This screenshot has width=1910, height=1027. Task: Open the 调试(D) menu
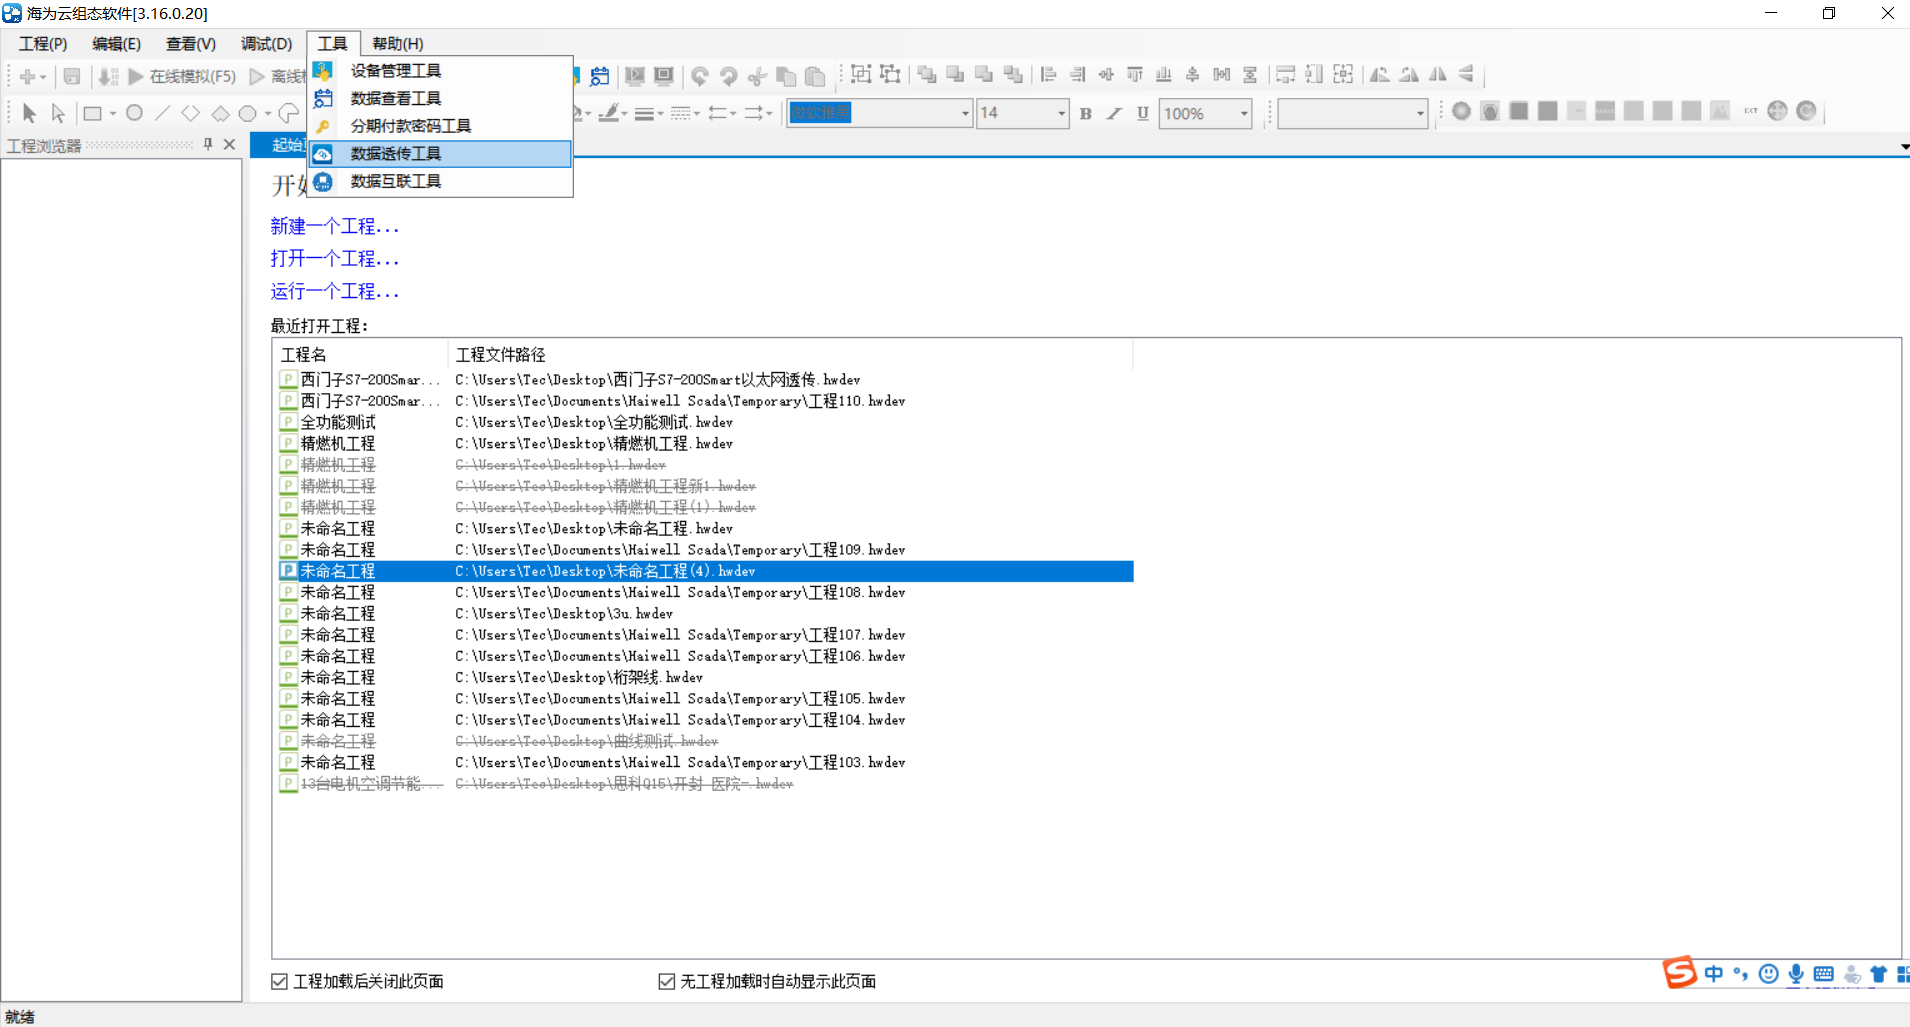(266, 44)
